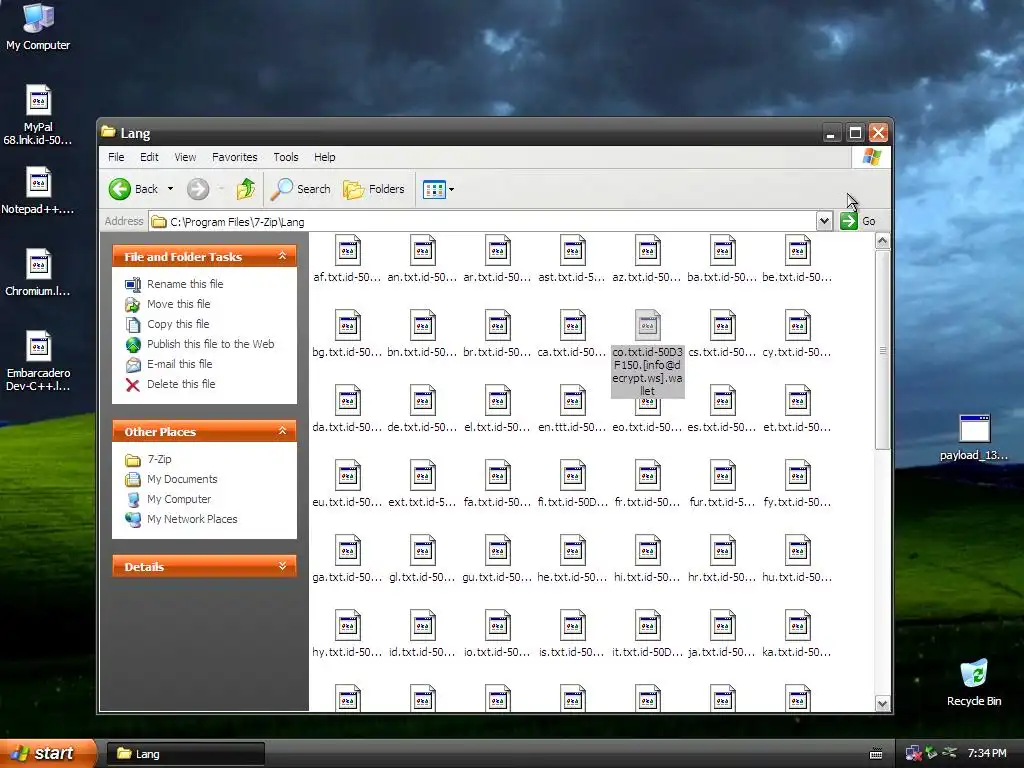Viewport: 1024px width, 768px height.
Task: Select the an.txt.id-50... file icon
Action: [423, 251]
